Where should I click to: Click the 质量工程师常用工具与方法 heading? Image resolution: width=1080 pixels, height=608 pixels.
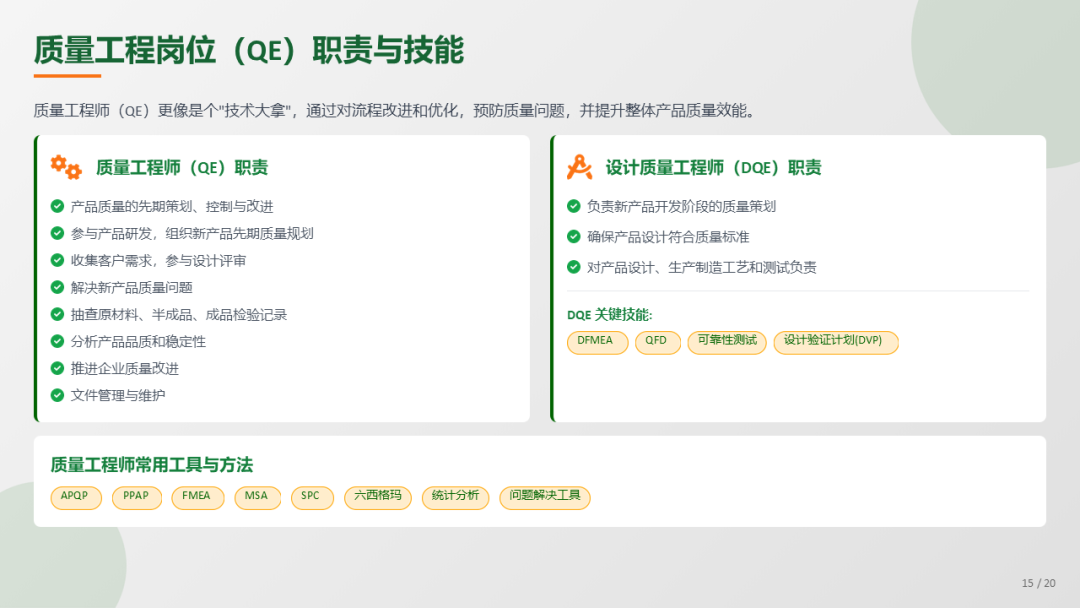(x=152, y=465)
